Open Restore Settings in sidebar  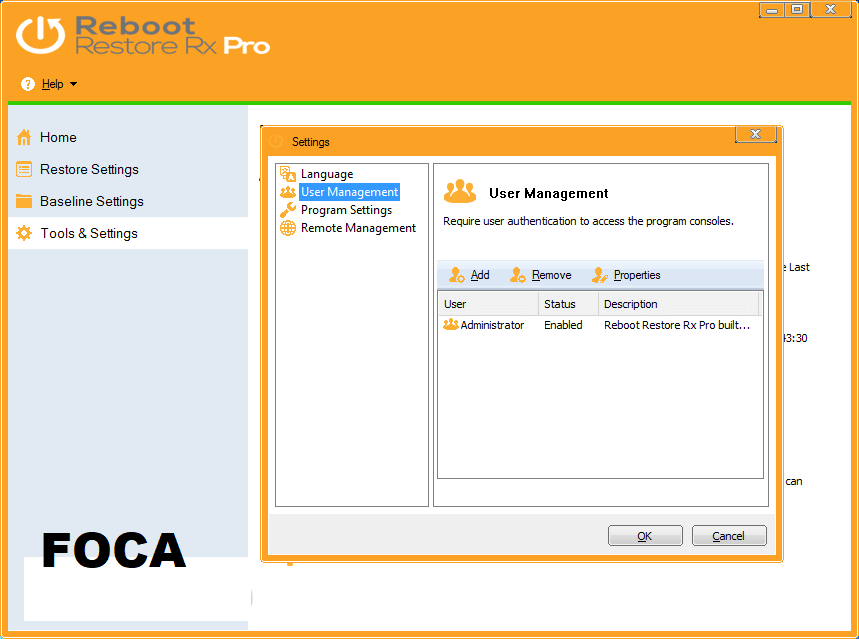(x=89, y=169)
